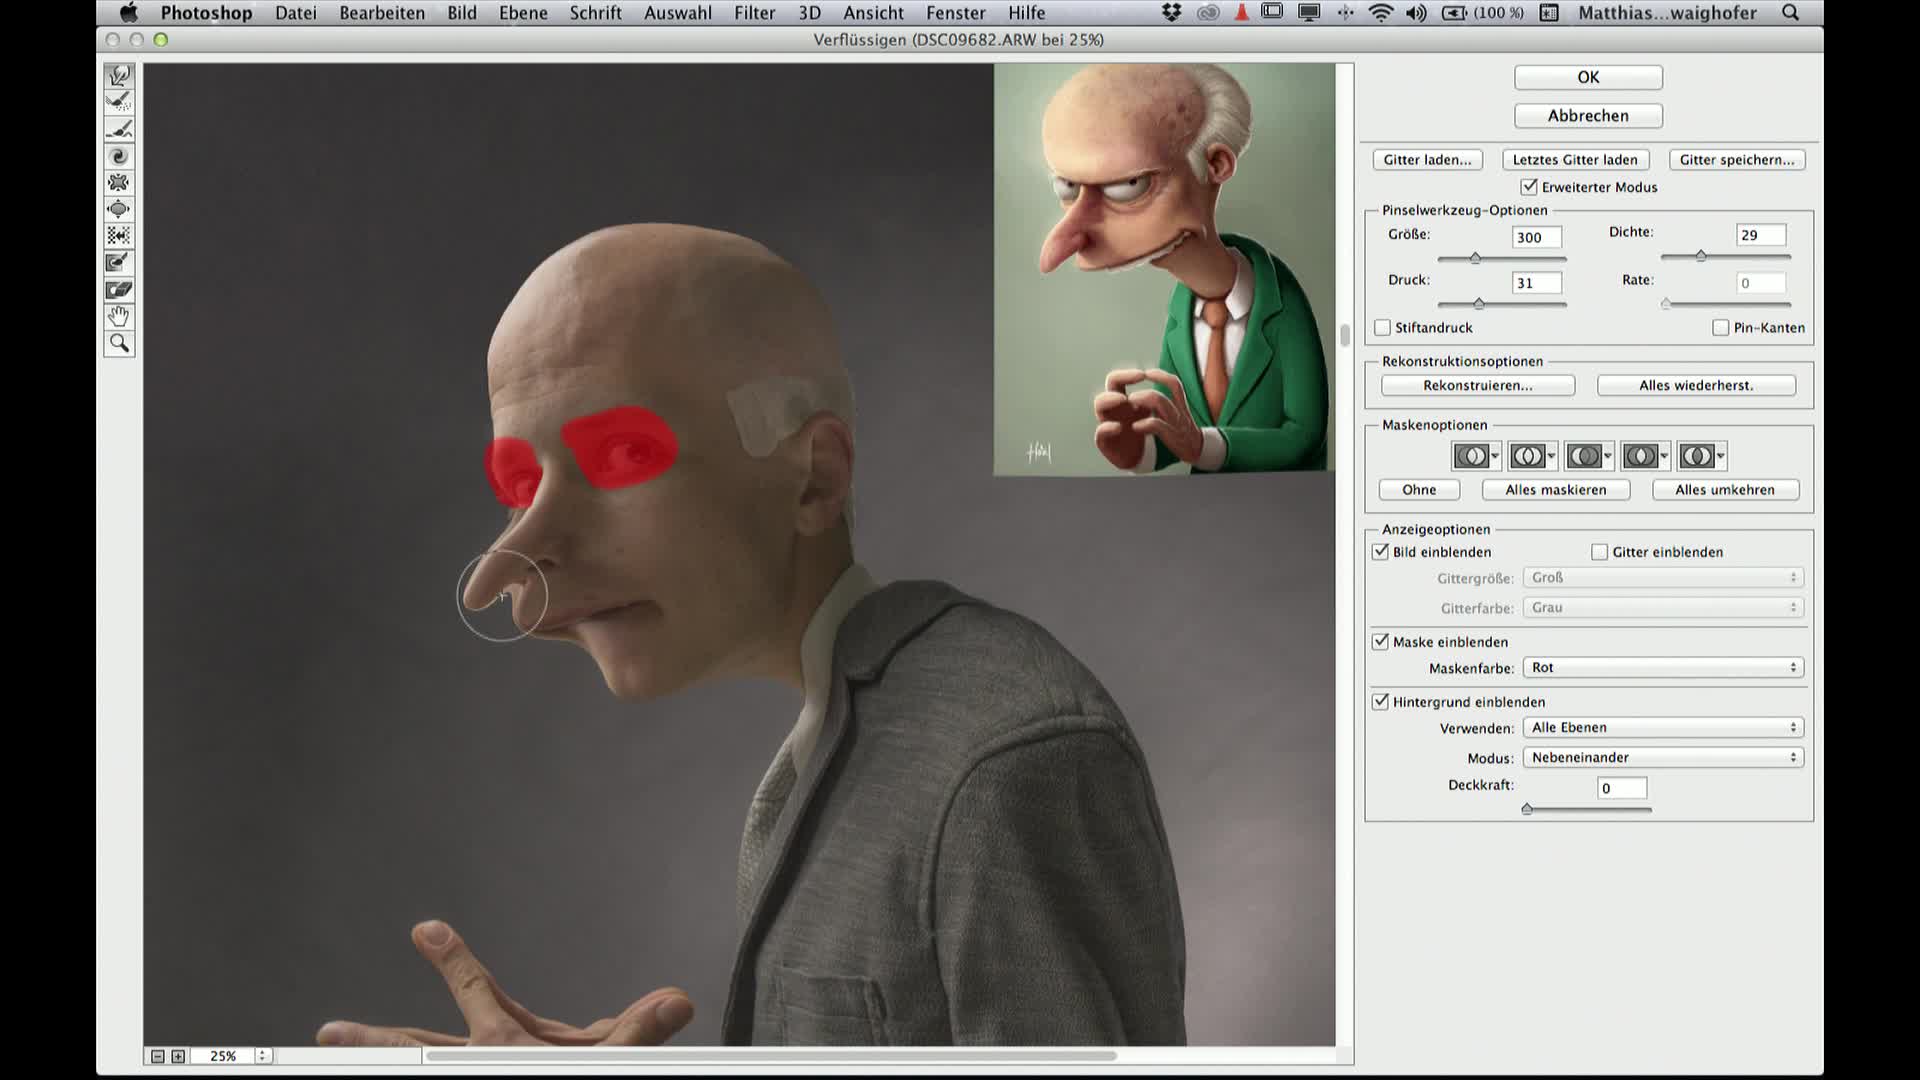Toggle Hintergrund einblenden checkbox
The width and height of the screenshot is (1920, 1080).
[1381, 701]
